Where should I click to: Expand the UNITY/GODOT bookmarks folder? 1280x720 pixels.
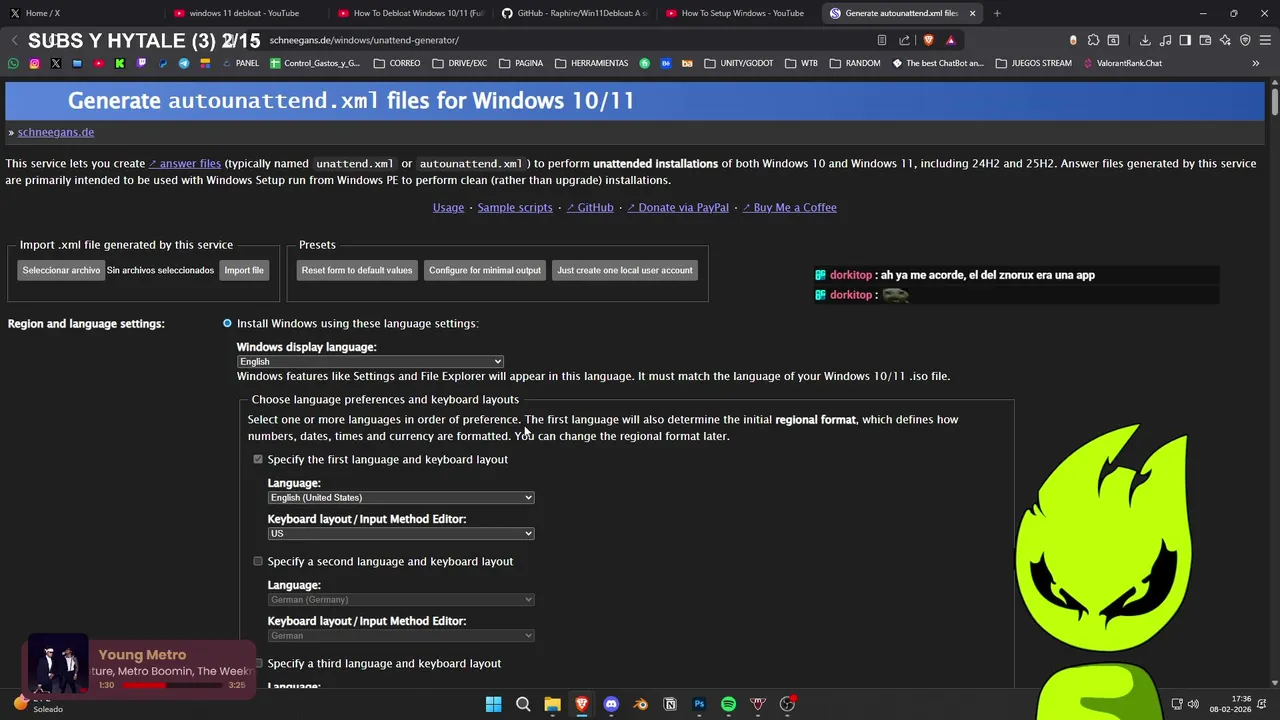tap(739, 63)
